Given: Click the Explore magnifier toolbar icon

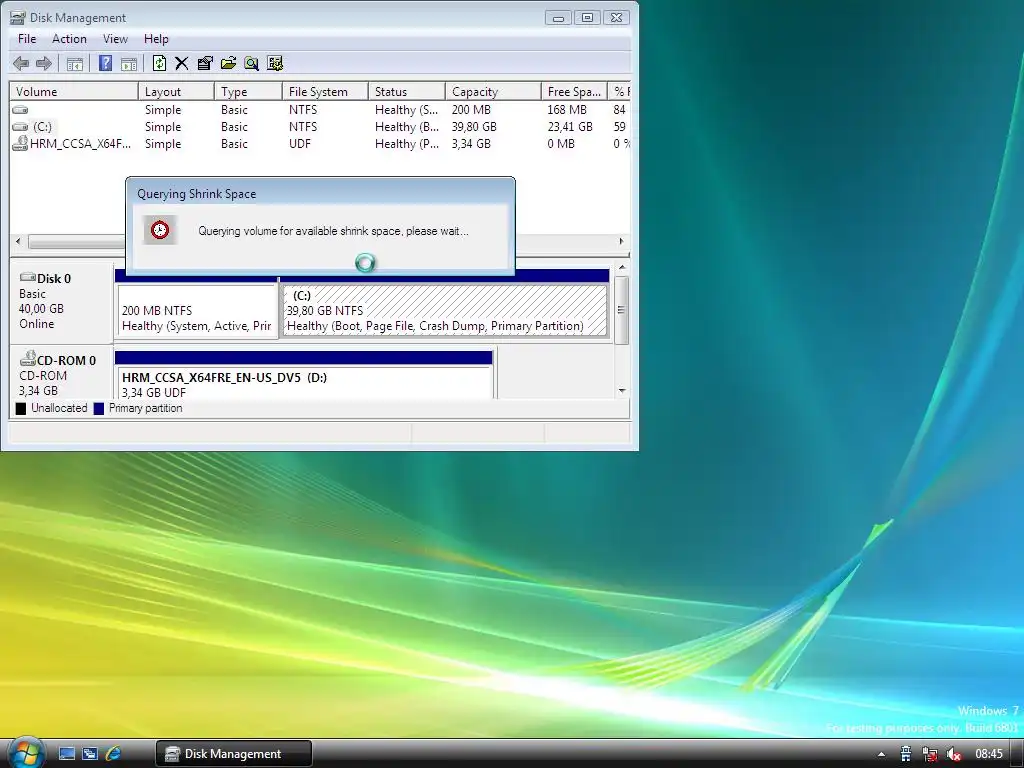Looking at the screenshot, I should point(251,63).
